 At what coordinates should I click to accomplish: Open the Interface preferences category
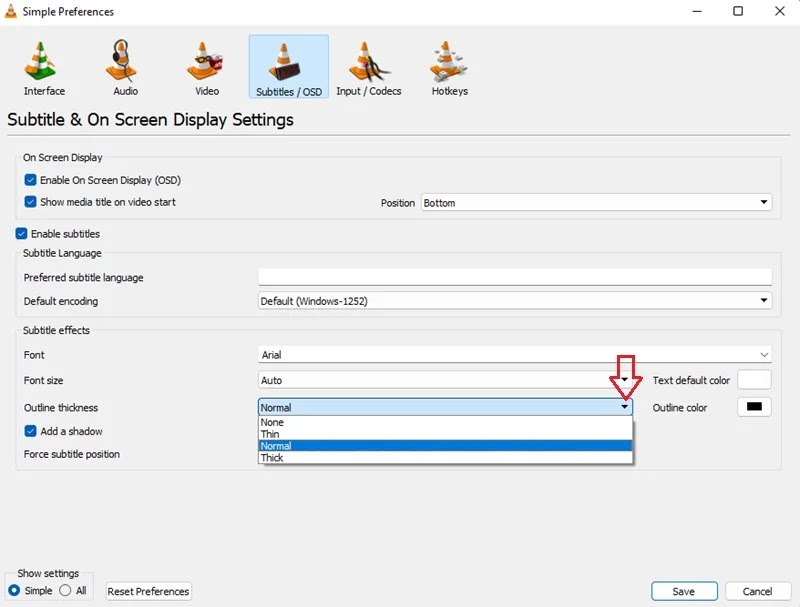[44, 68]
